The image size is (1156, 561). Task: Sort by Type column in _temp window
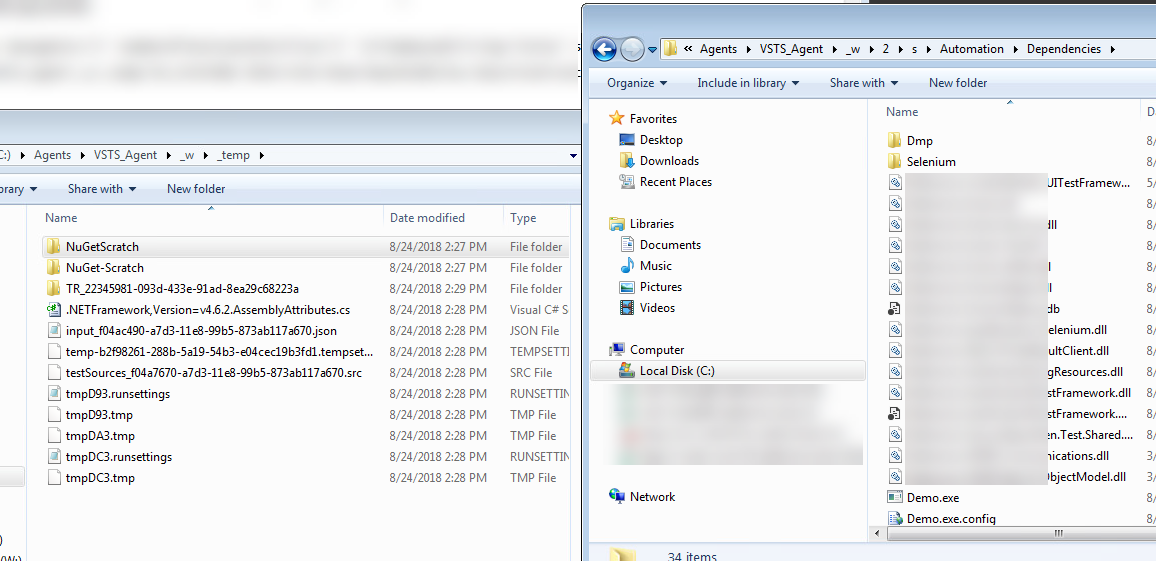[x=537, y=217]
